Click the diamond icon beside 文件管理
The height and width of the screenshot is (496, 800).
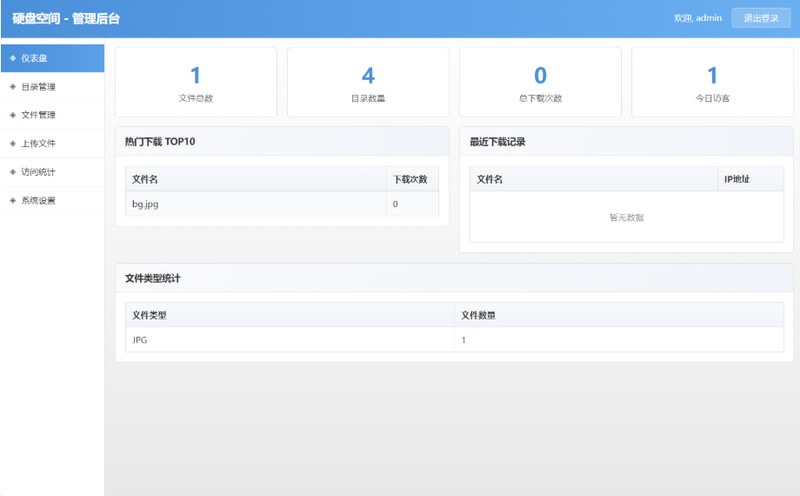click(12, 115)
